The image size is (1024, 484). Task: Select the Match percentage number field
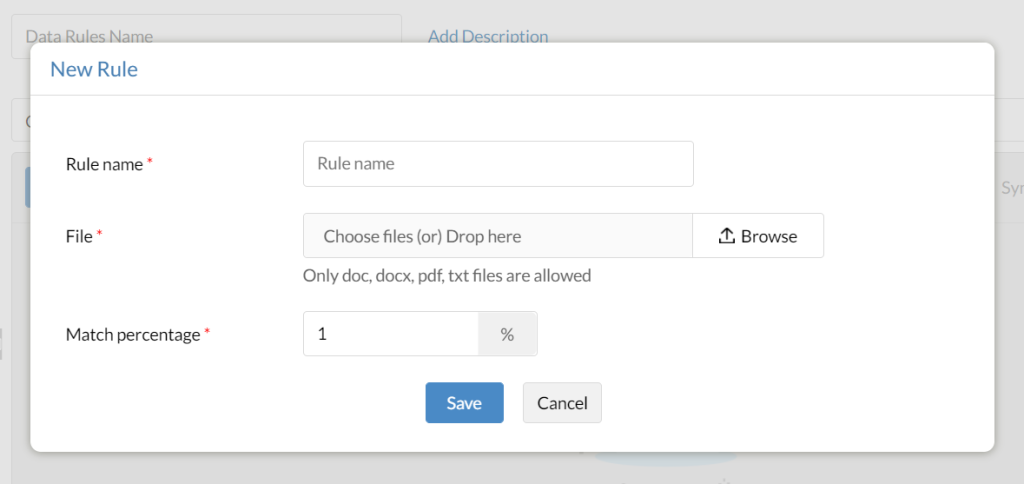pyautogui.click(x=391, y=334)
